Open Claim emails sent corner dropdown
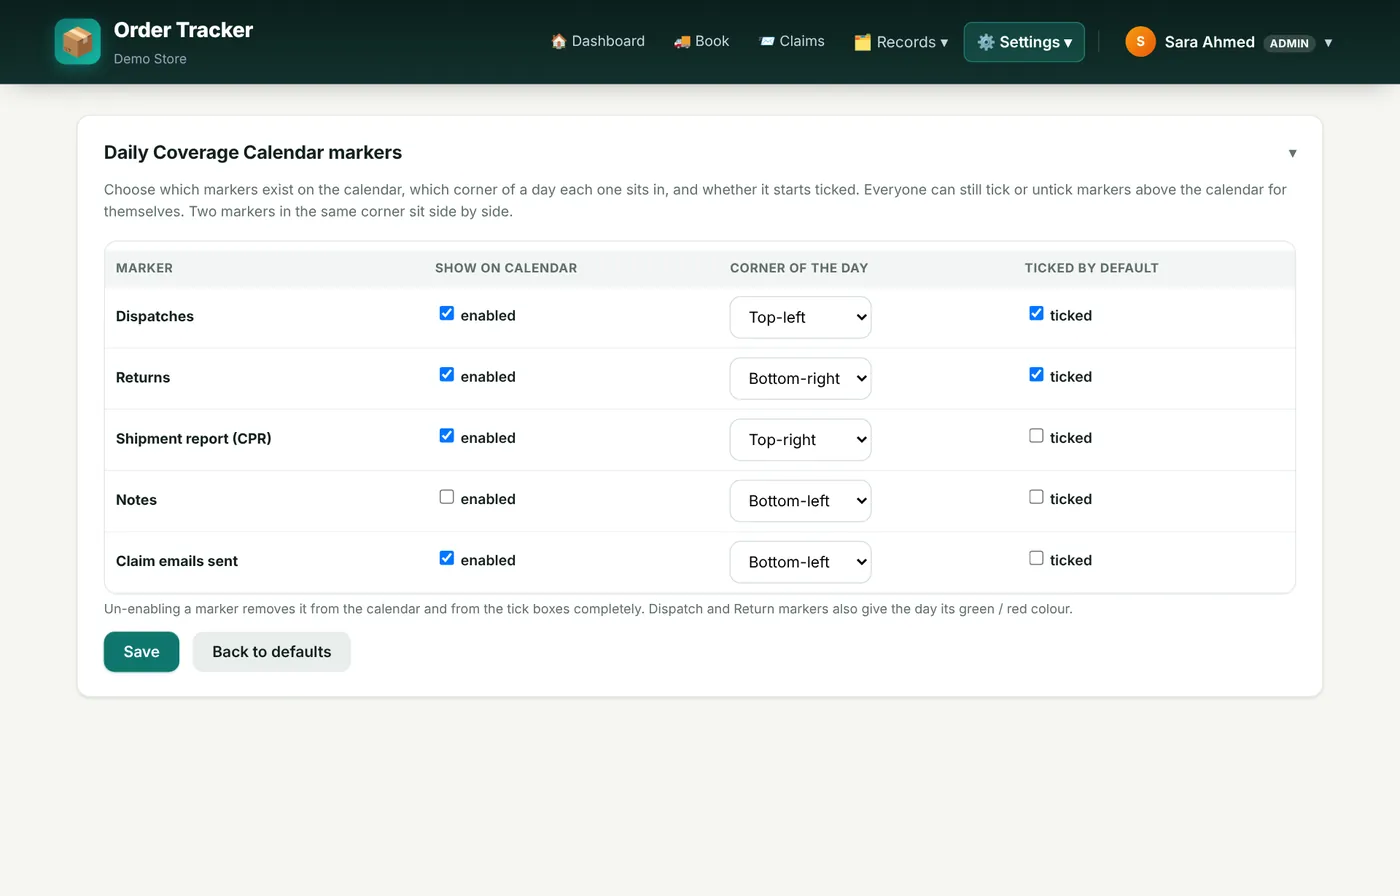 [x=800, y=561]
